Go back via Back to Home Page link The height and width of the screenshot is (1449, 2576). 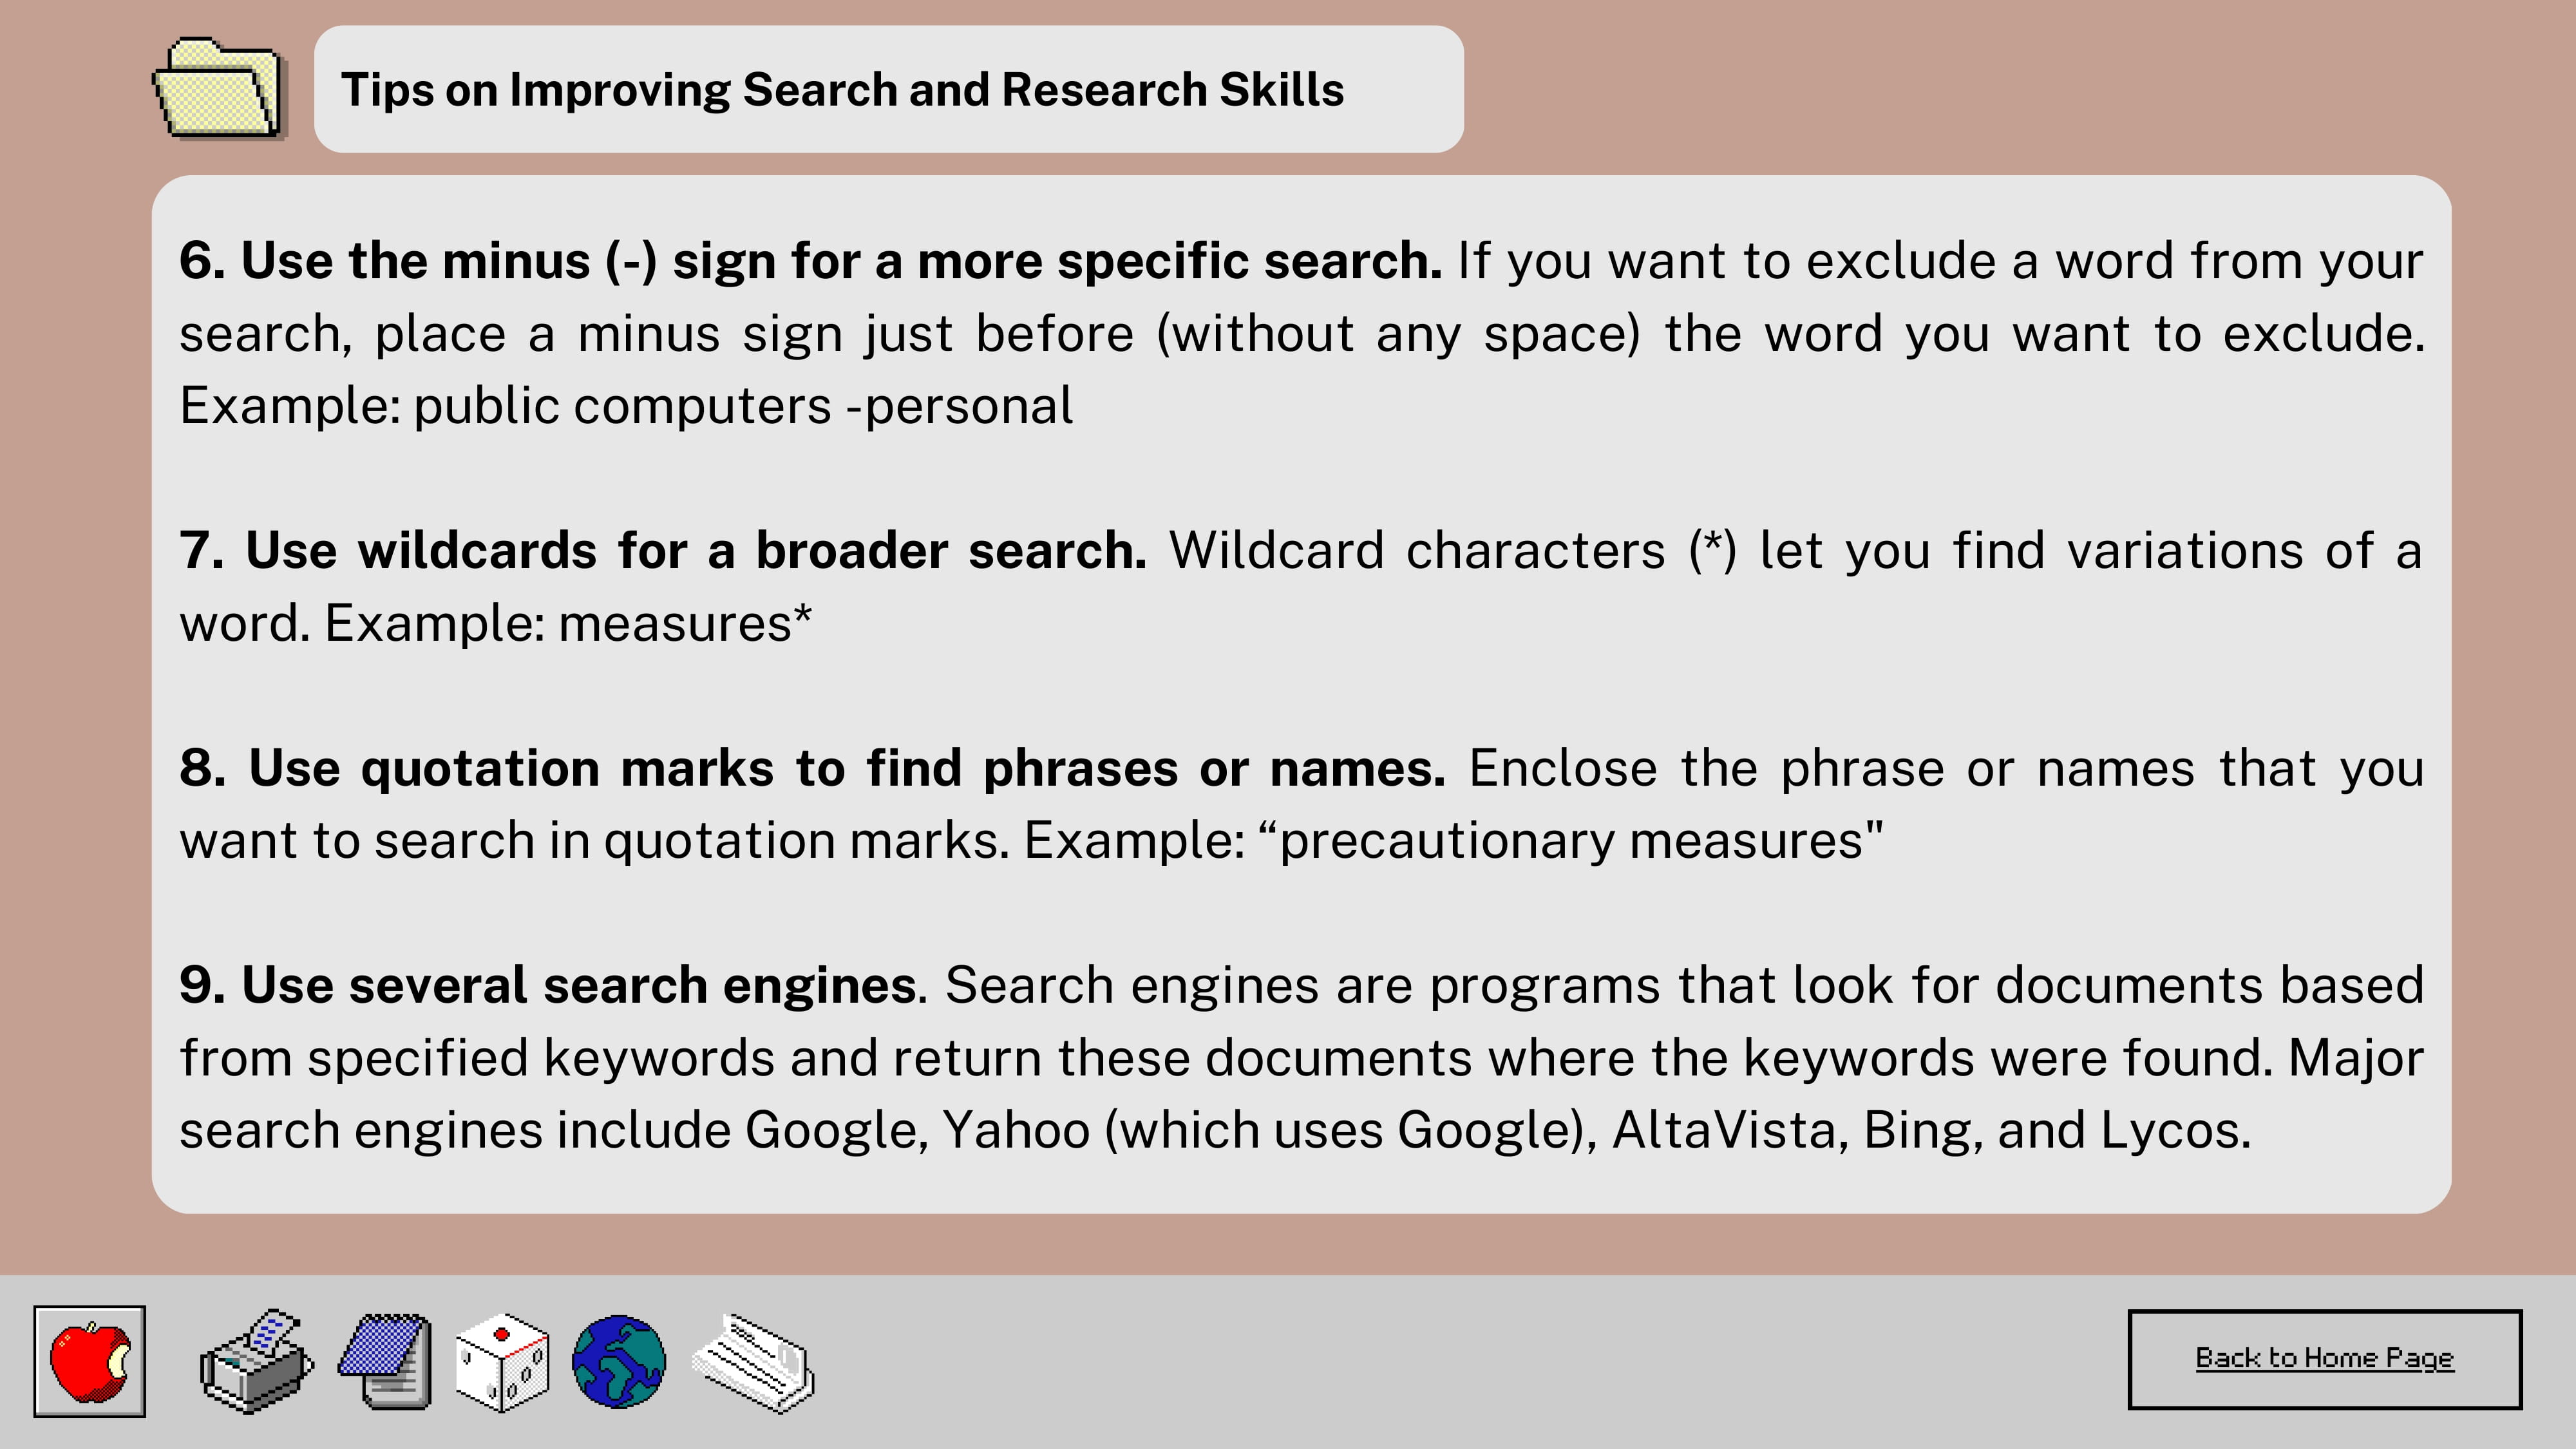[x=2324, y=1358]
